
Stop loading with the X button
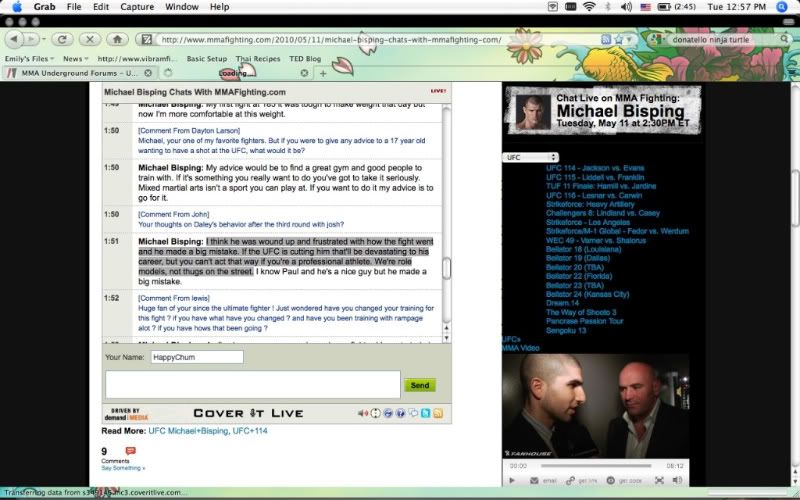pos(90,39)
